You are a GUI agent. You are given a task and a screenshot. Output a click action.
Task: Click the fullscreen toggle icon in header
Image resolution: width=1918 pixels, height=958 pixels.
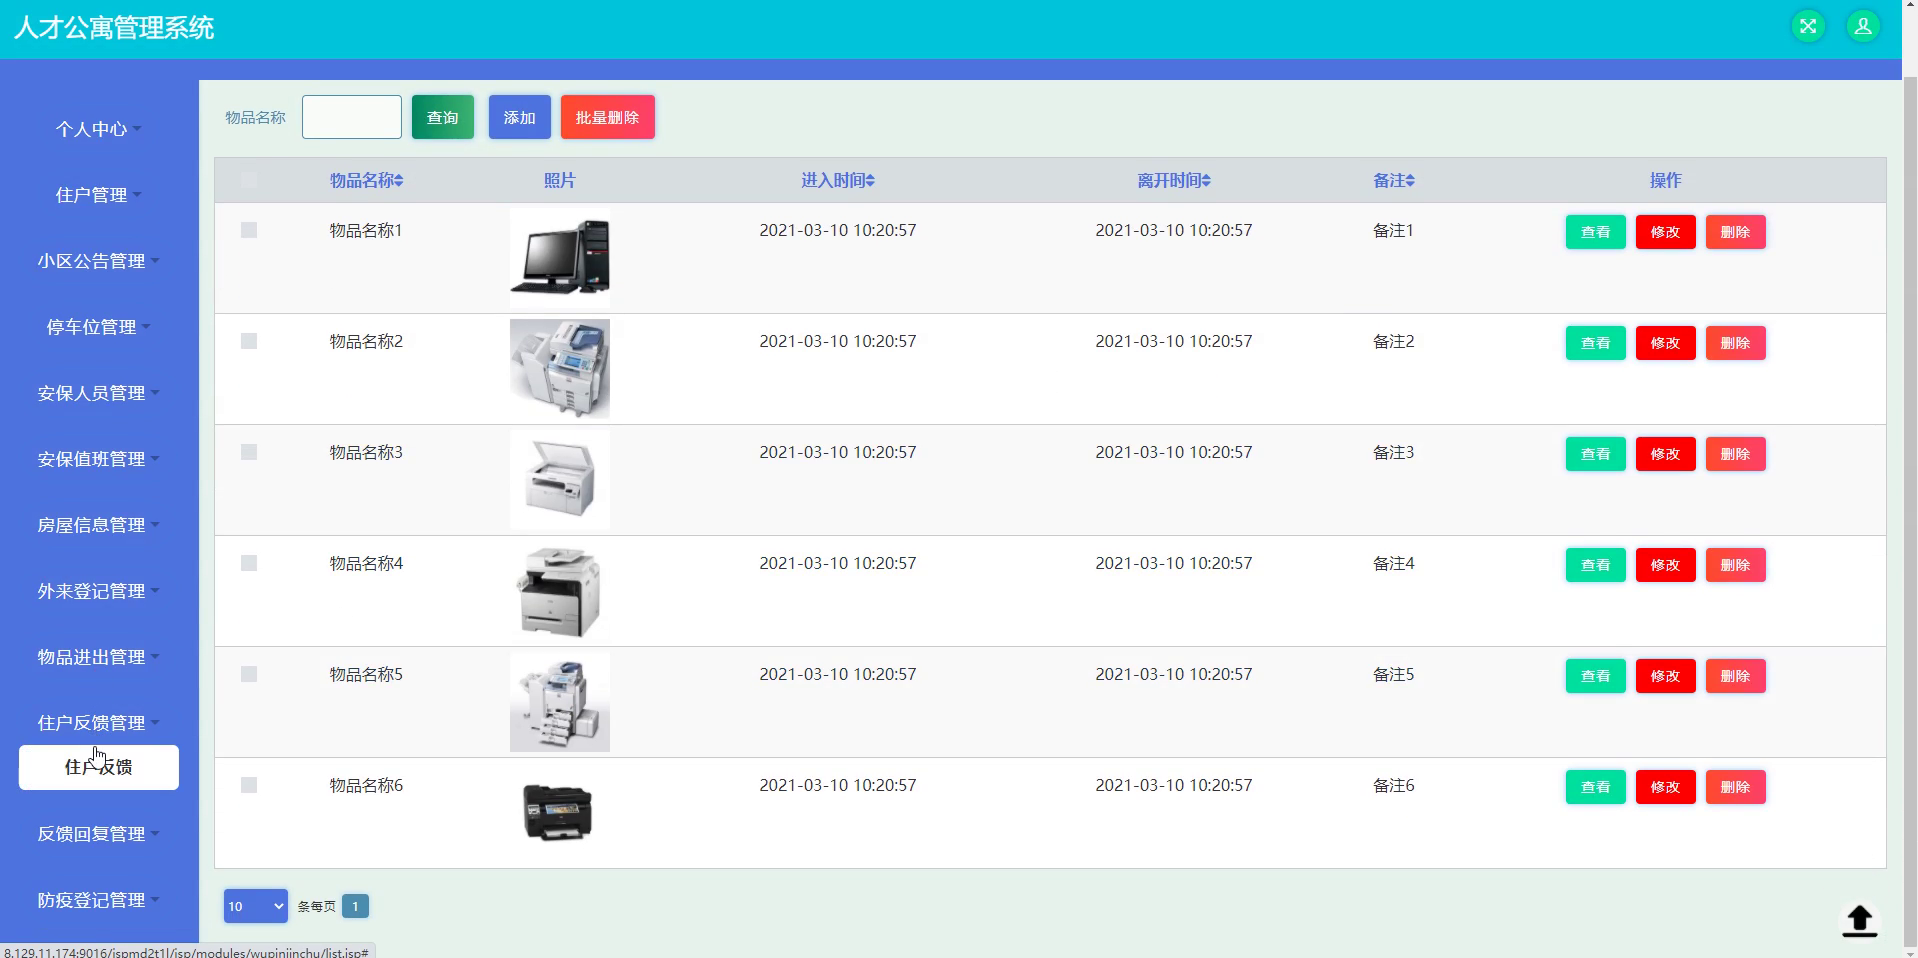(x=1808, y=27)
